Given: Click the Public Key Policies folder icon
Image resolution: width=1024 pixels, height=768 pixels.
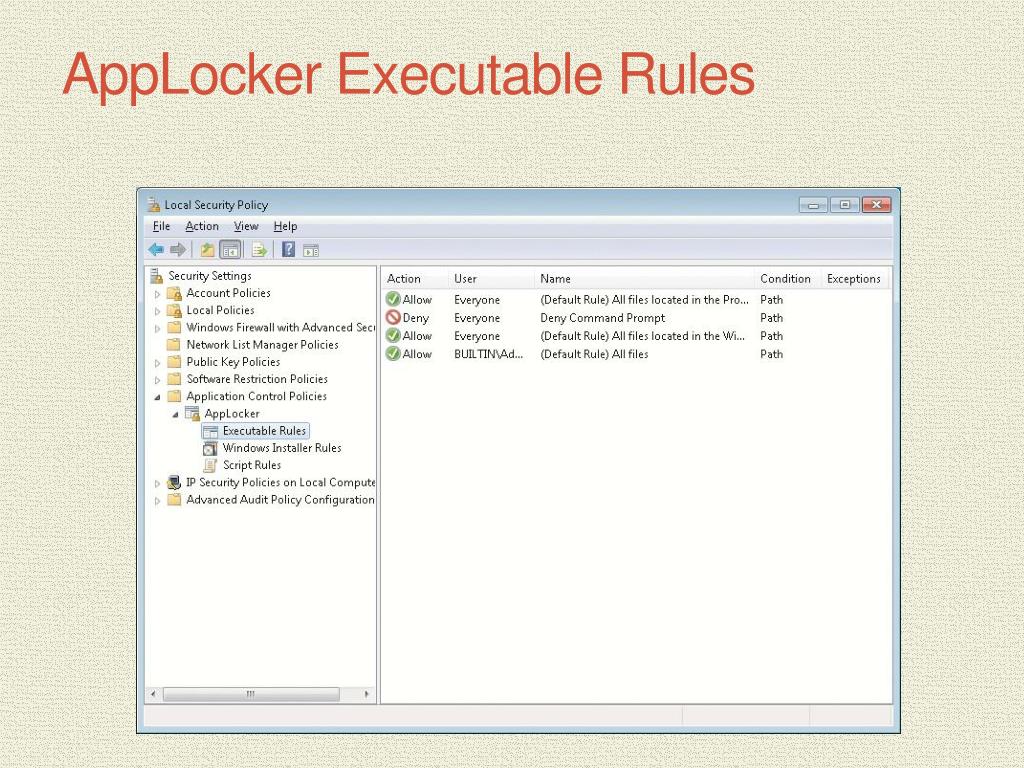Looking at the screenshot, I should [174, 361].
